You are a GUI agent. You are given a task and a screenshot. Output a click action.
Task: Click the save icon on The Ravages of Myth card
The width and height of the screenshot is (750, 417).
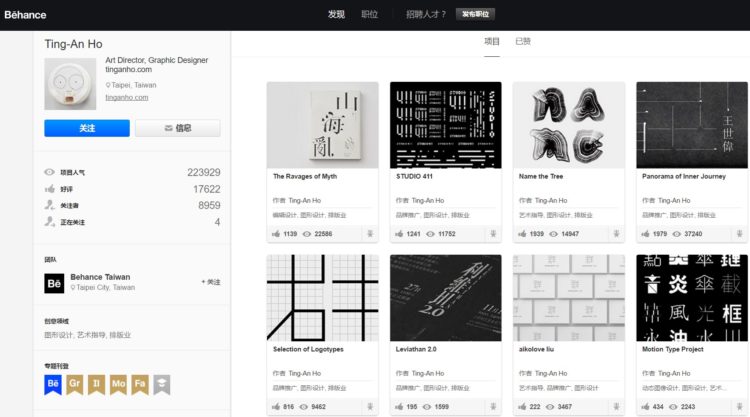click(370, 234)
